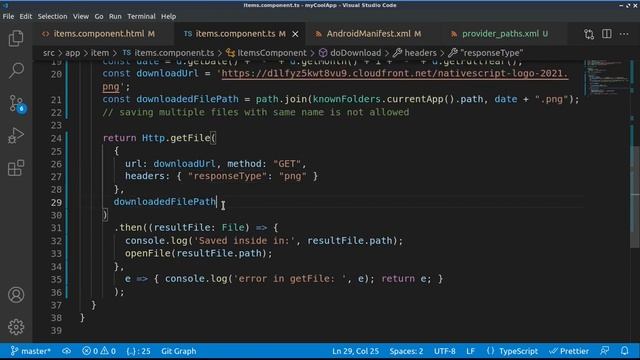Click the "responseType" breadcrumb

pos(491,53)
